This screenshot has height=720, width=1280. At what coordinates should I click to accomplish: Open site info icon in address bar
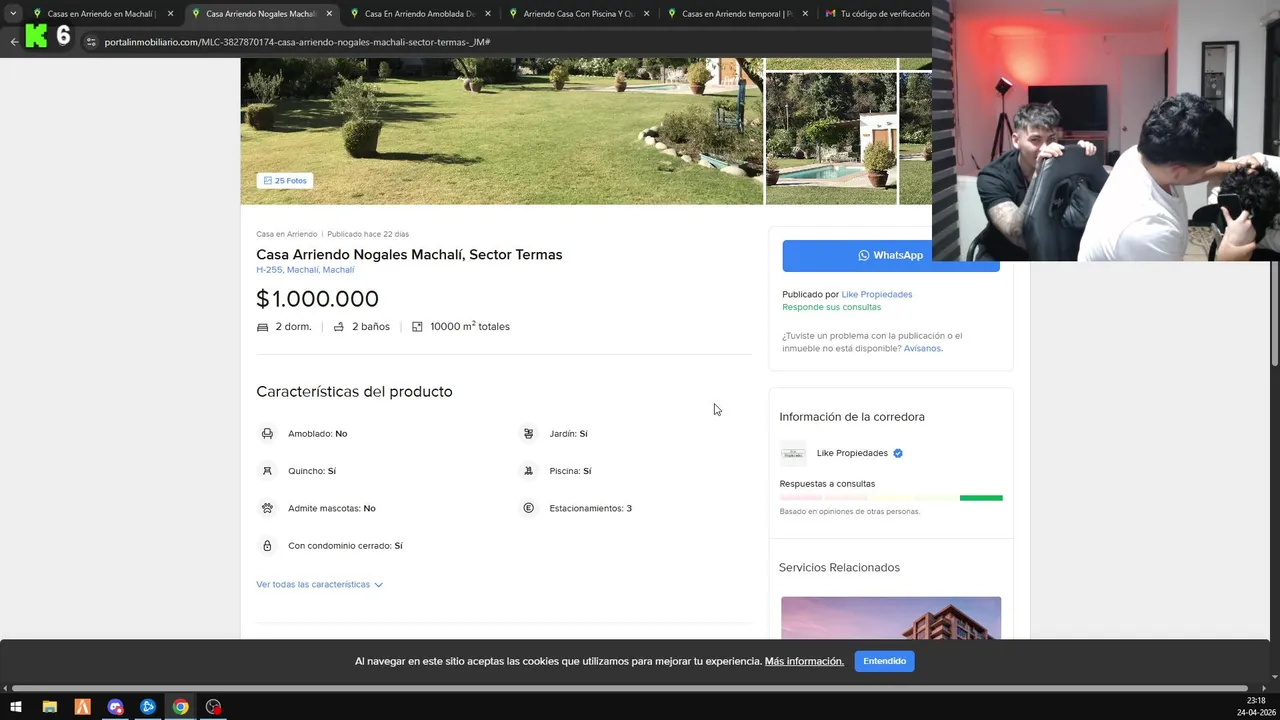coord(90,42)
